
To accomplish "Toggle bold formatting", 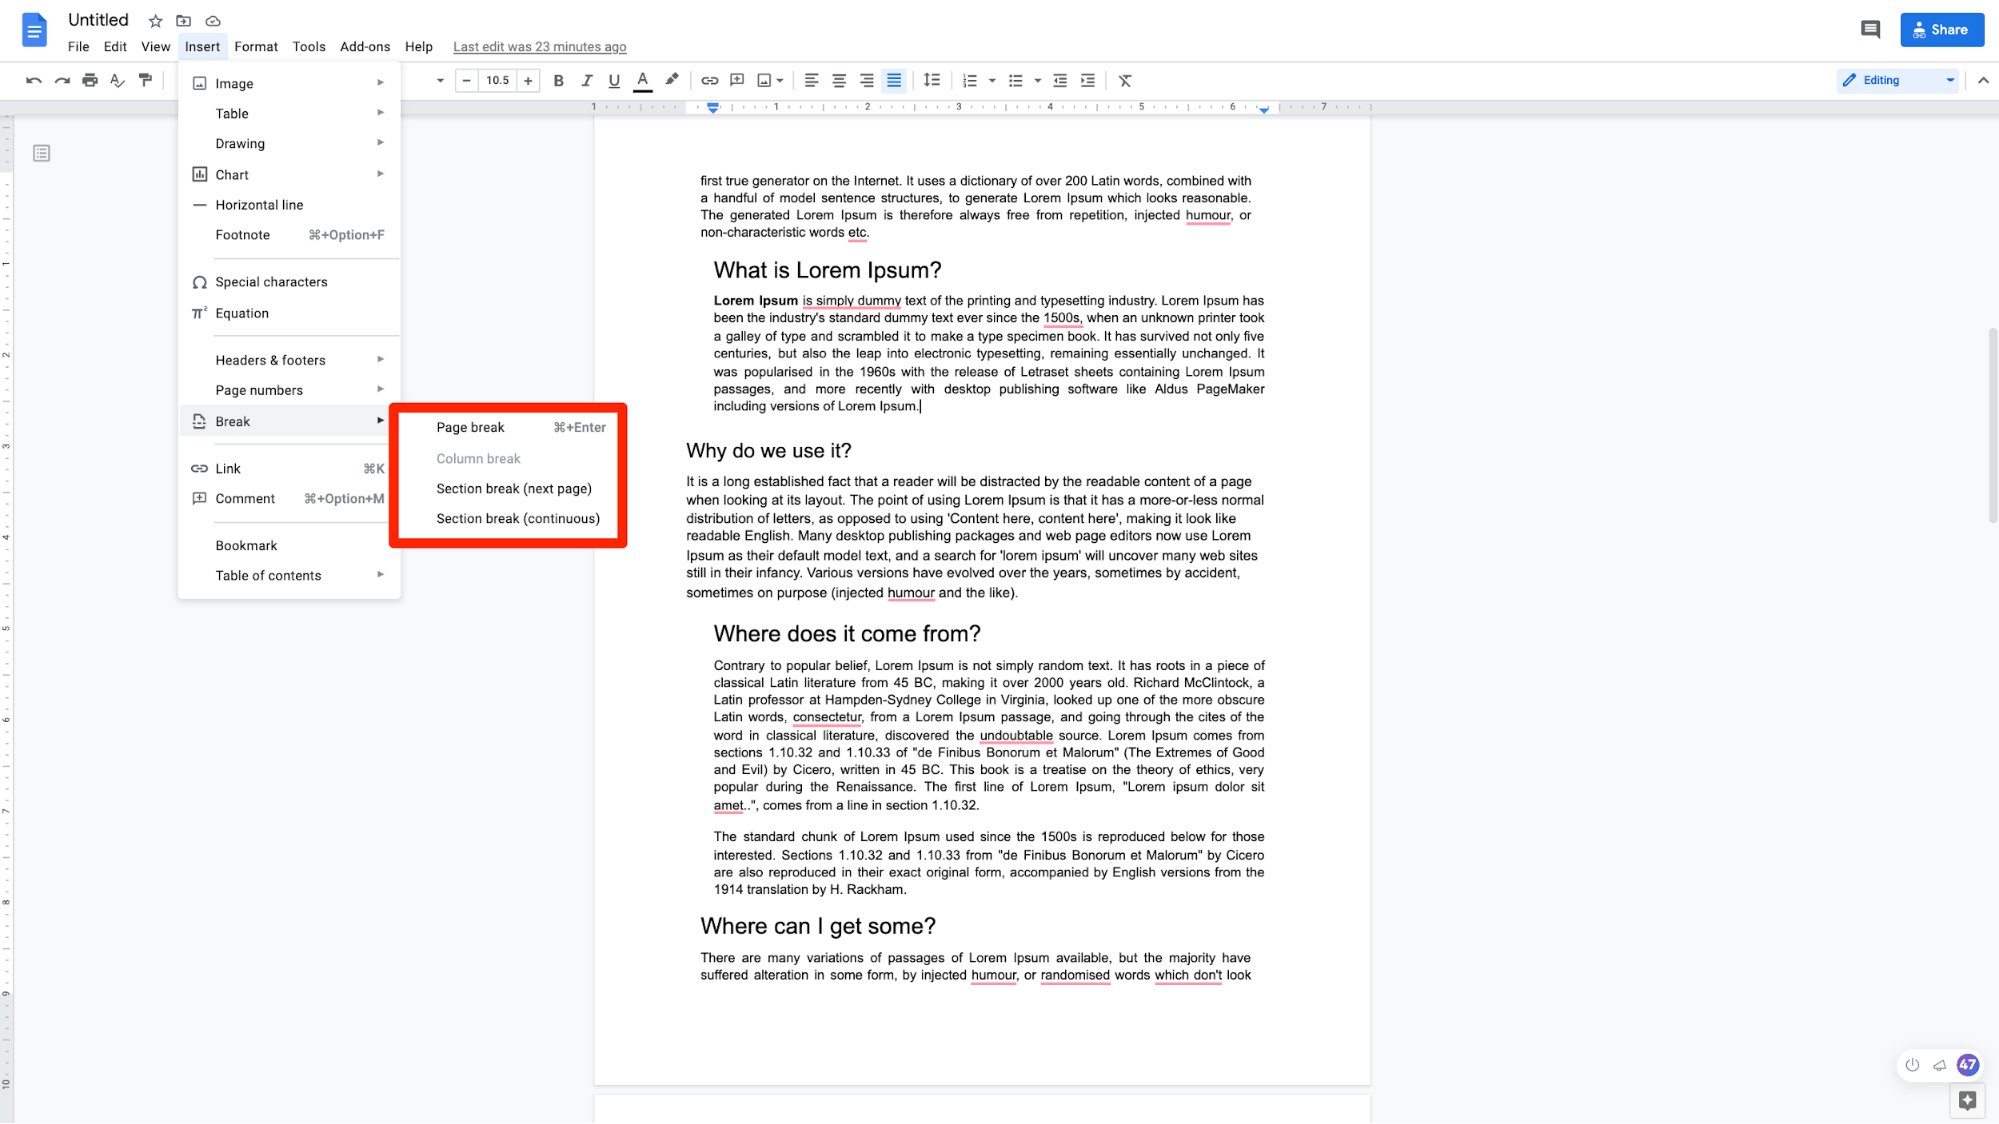I will (558, 80).
